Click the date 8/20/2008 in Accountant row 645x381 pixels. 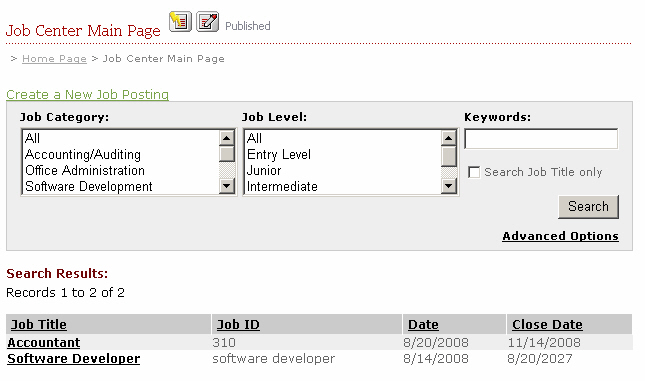[x=436, y=342]
